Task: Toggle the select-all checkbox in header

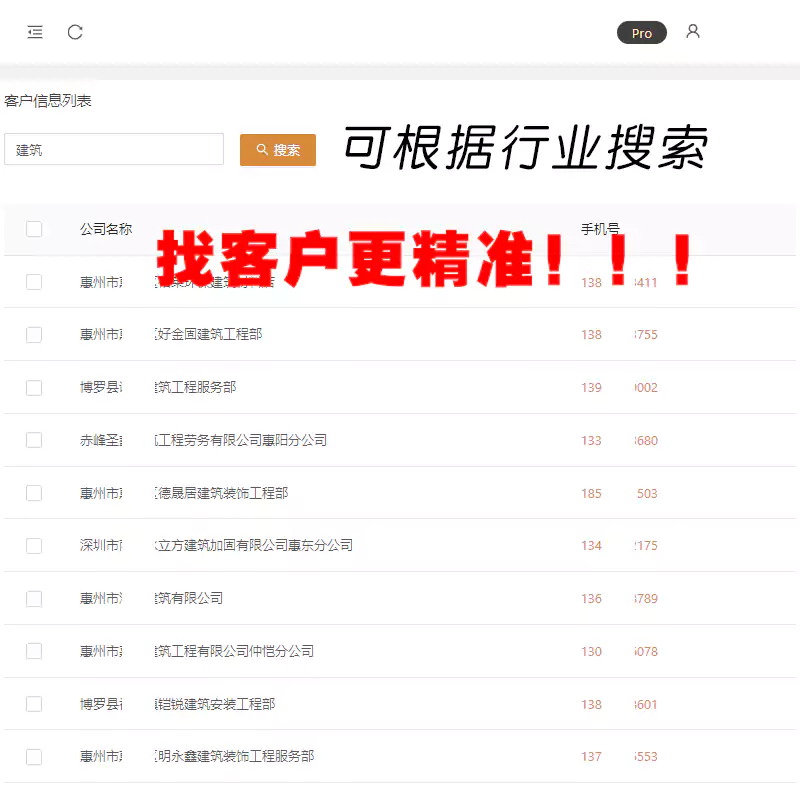Action: [x=34, y=229]
